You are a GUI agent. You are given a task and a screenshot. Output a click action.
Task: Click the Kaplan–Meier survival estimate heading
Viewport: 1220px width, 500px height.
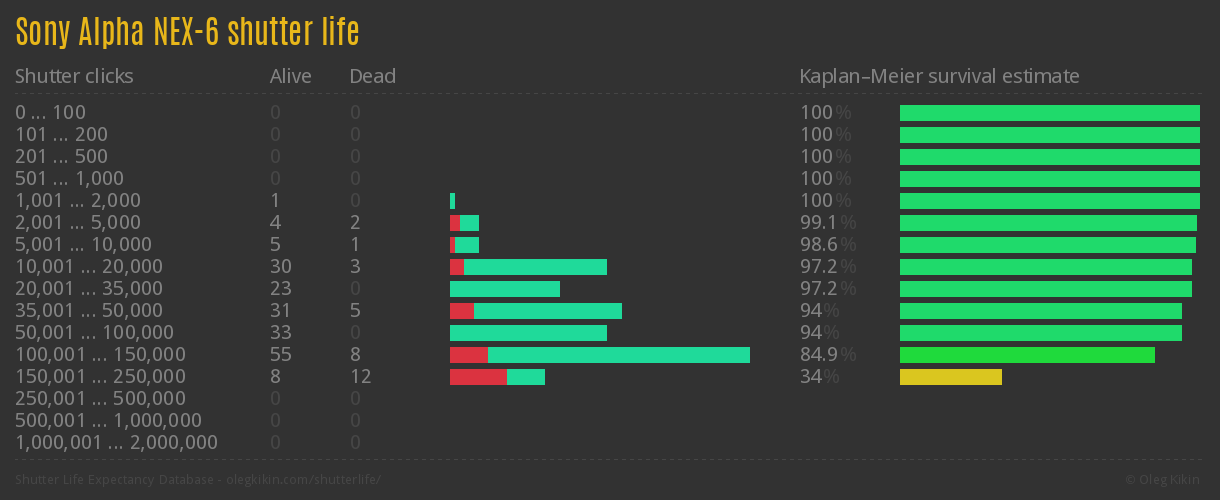pyautogui.click(x=939, y=76)
